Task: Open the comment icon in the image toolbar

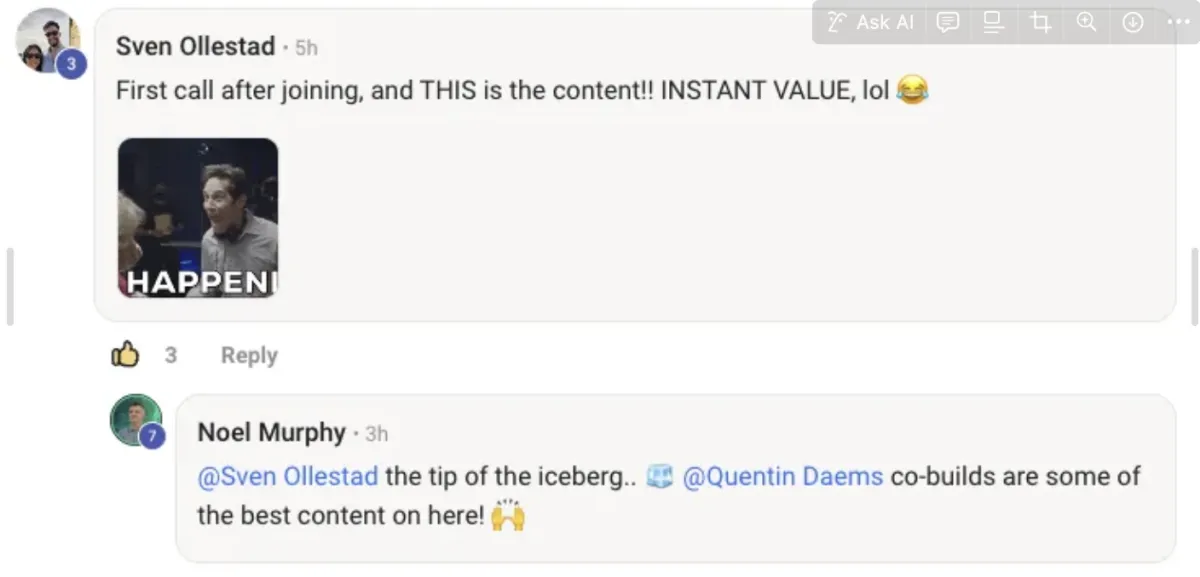Action: 947,22
